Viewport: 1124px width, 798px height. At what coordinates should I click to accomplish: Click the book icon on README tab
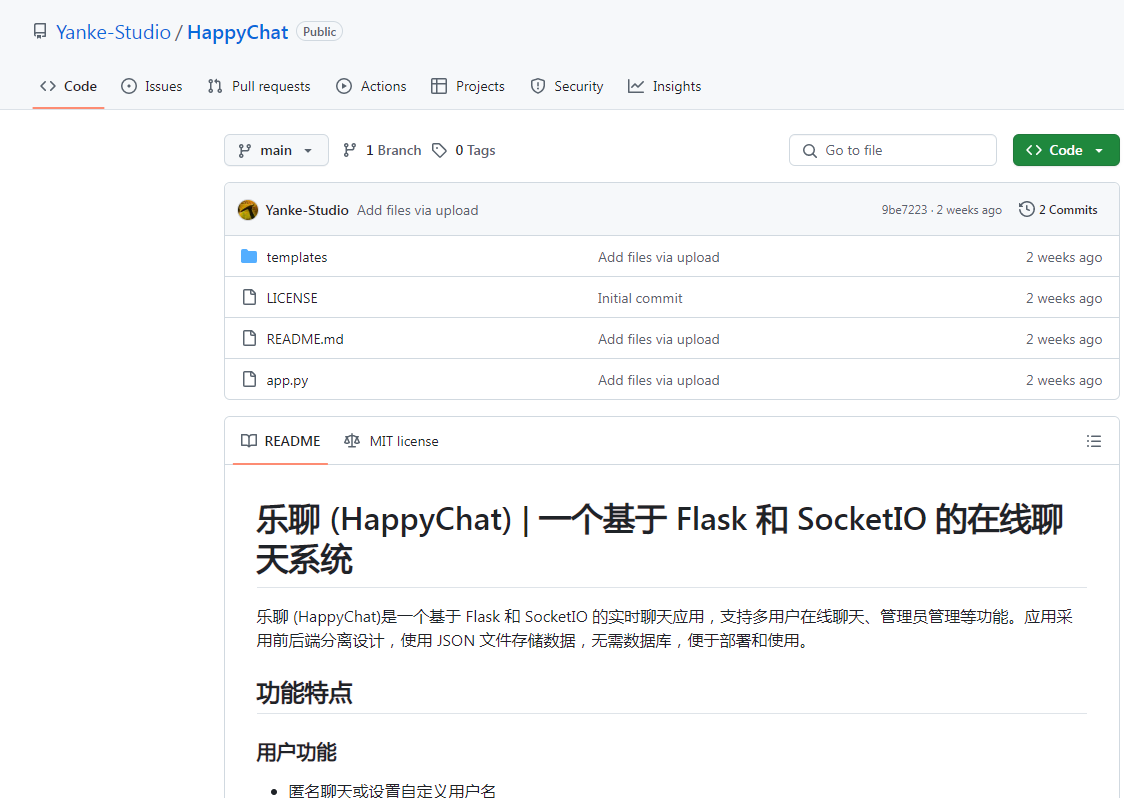pyautogui.click(x=249, y=440)
